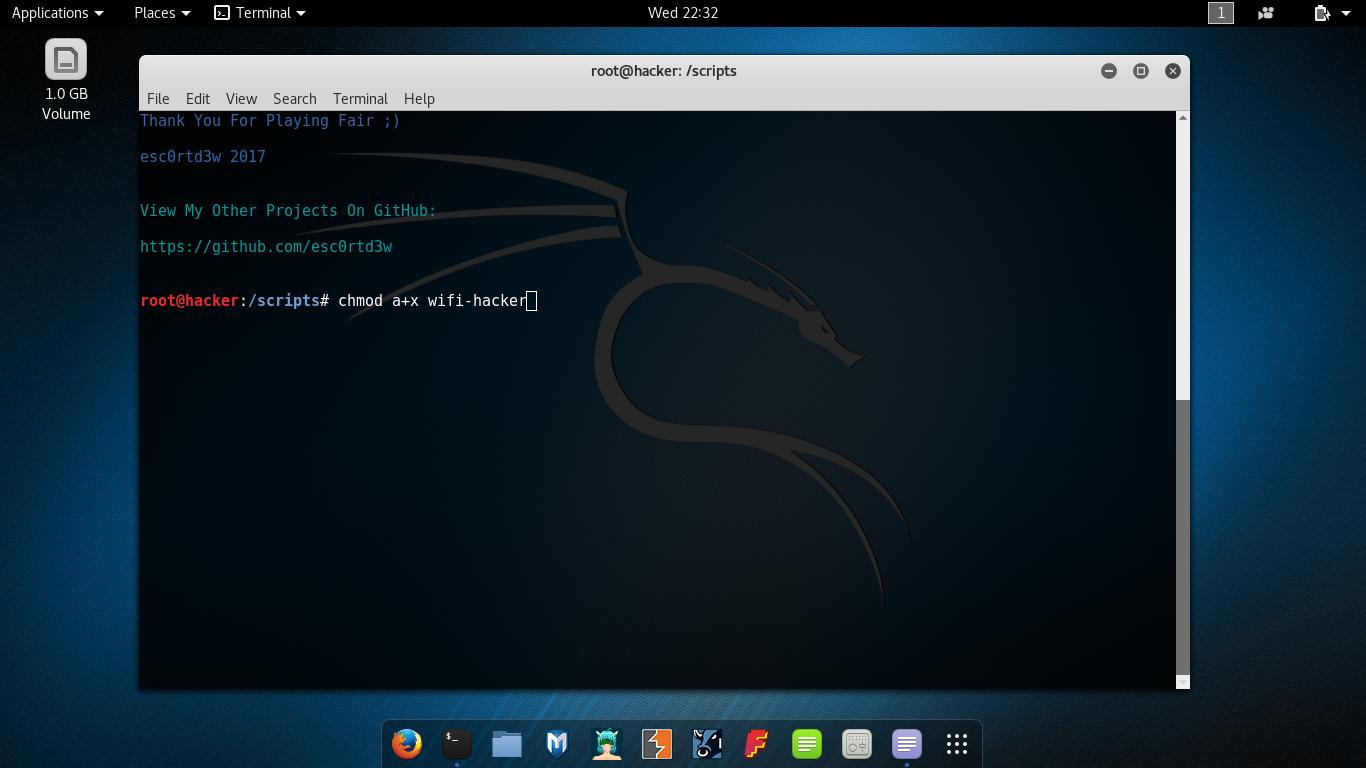
Task: Open Metasploit Framework from the dock
Action: [x=556, y=744]
